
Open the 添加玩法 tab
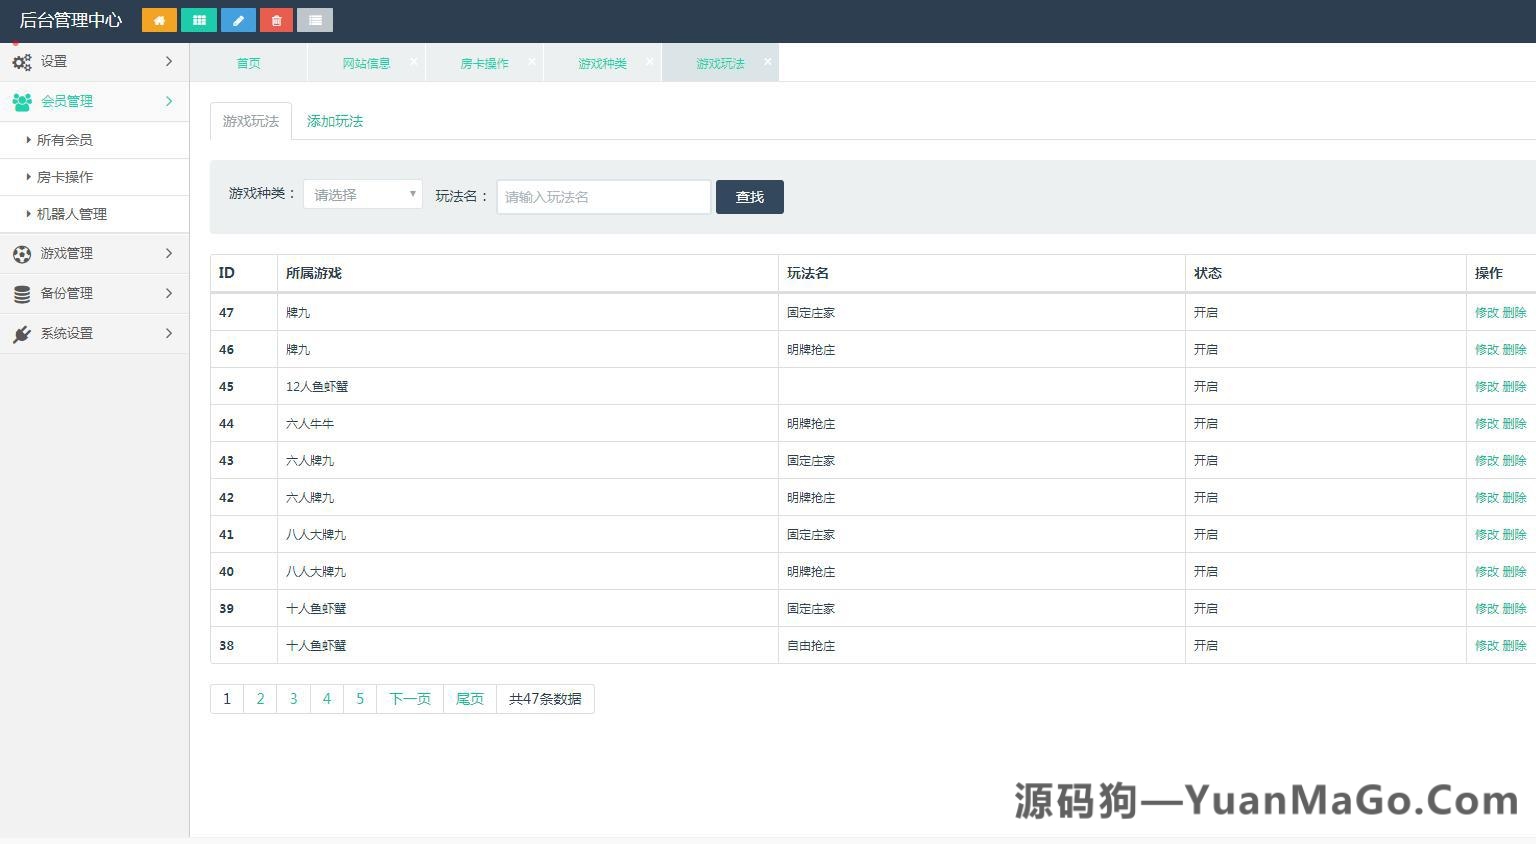(x=334, y=121)
